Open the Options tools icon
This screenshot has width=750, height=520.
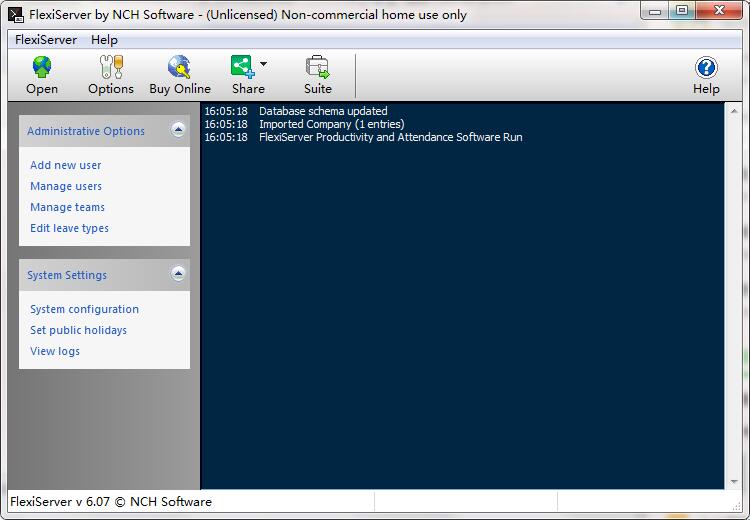111,67
